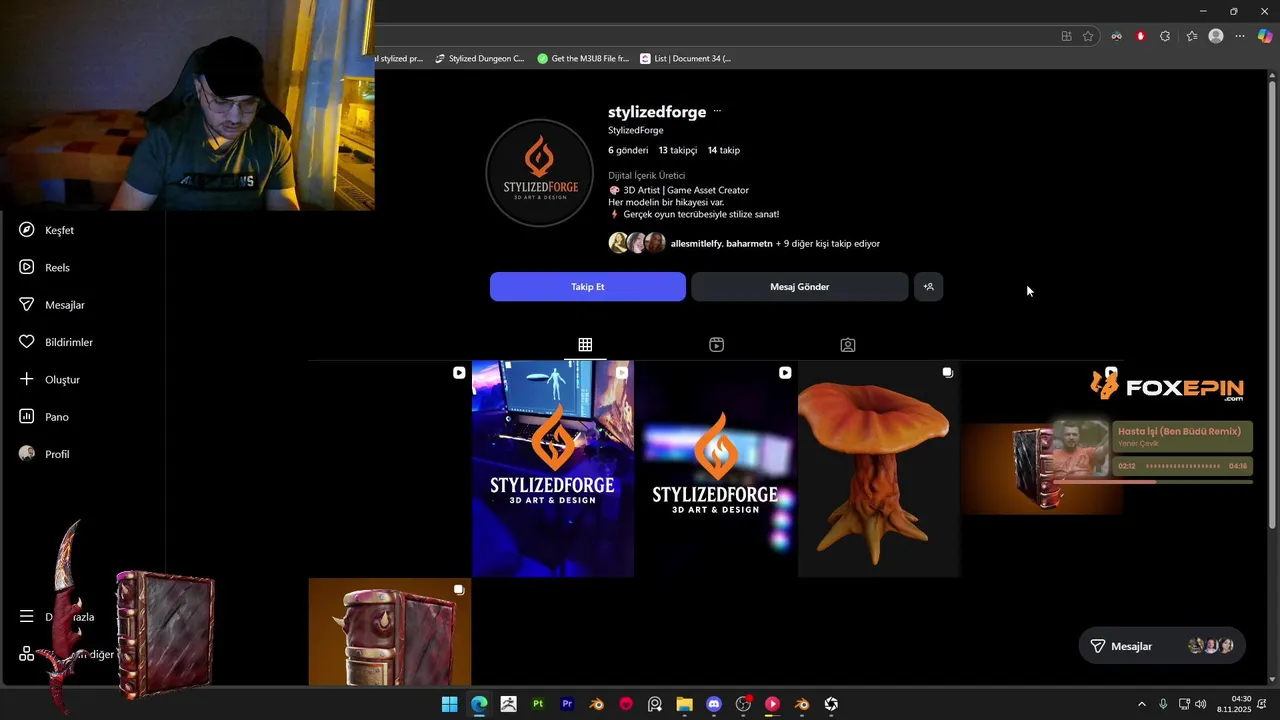Open the red book model post

point(390,632)
